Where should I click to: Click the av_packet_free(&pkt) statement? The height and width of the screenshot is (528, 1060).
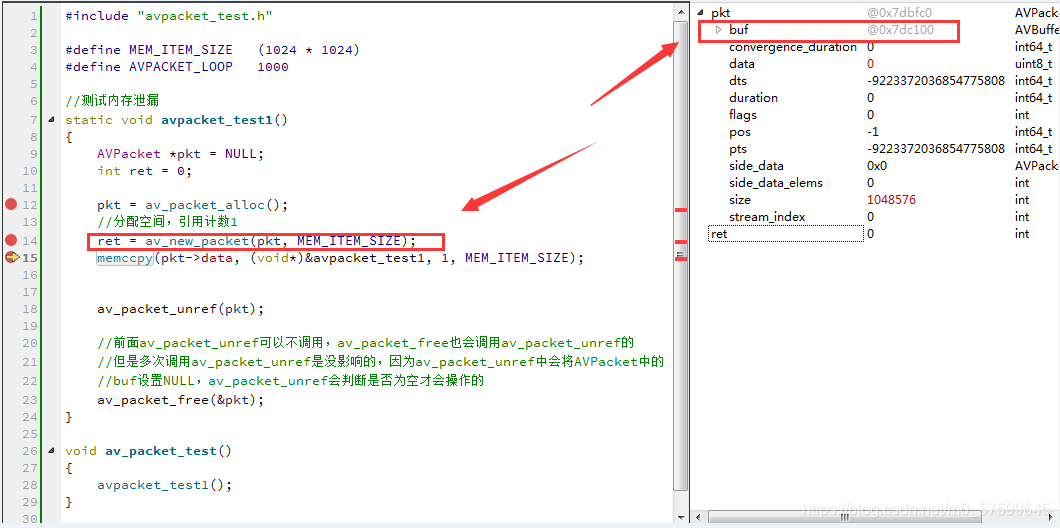[180, 400]
